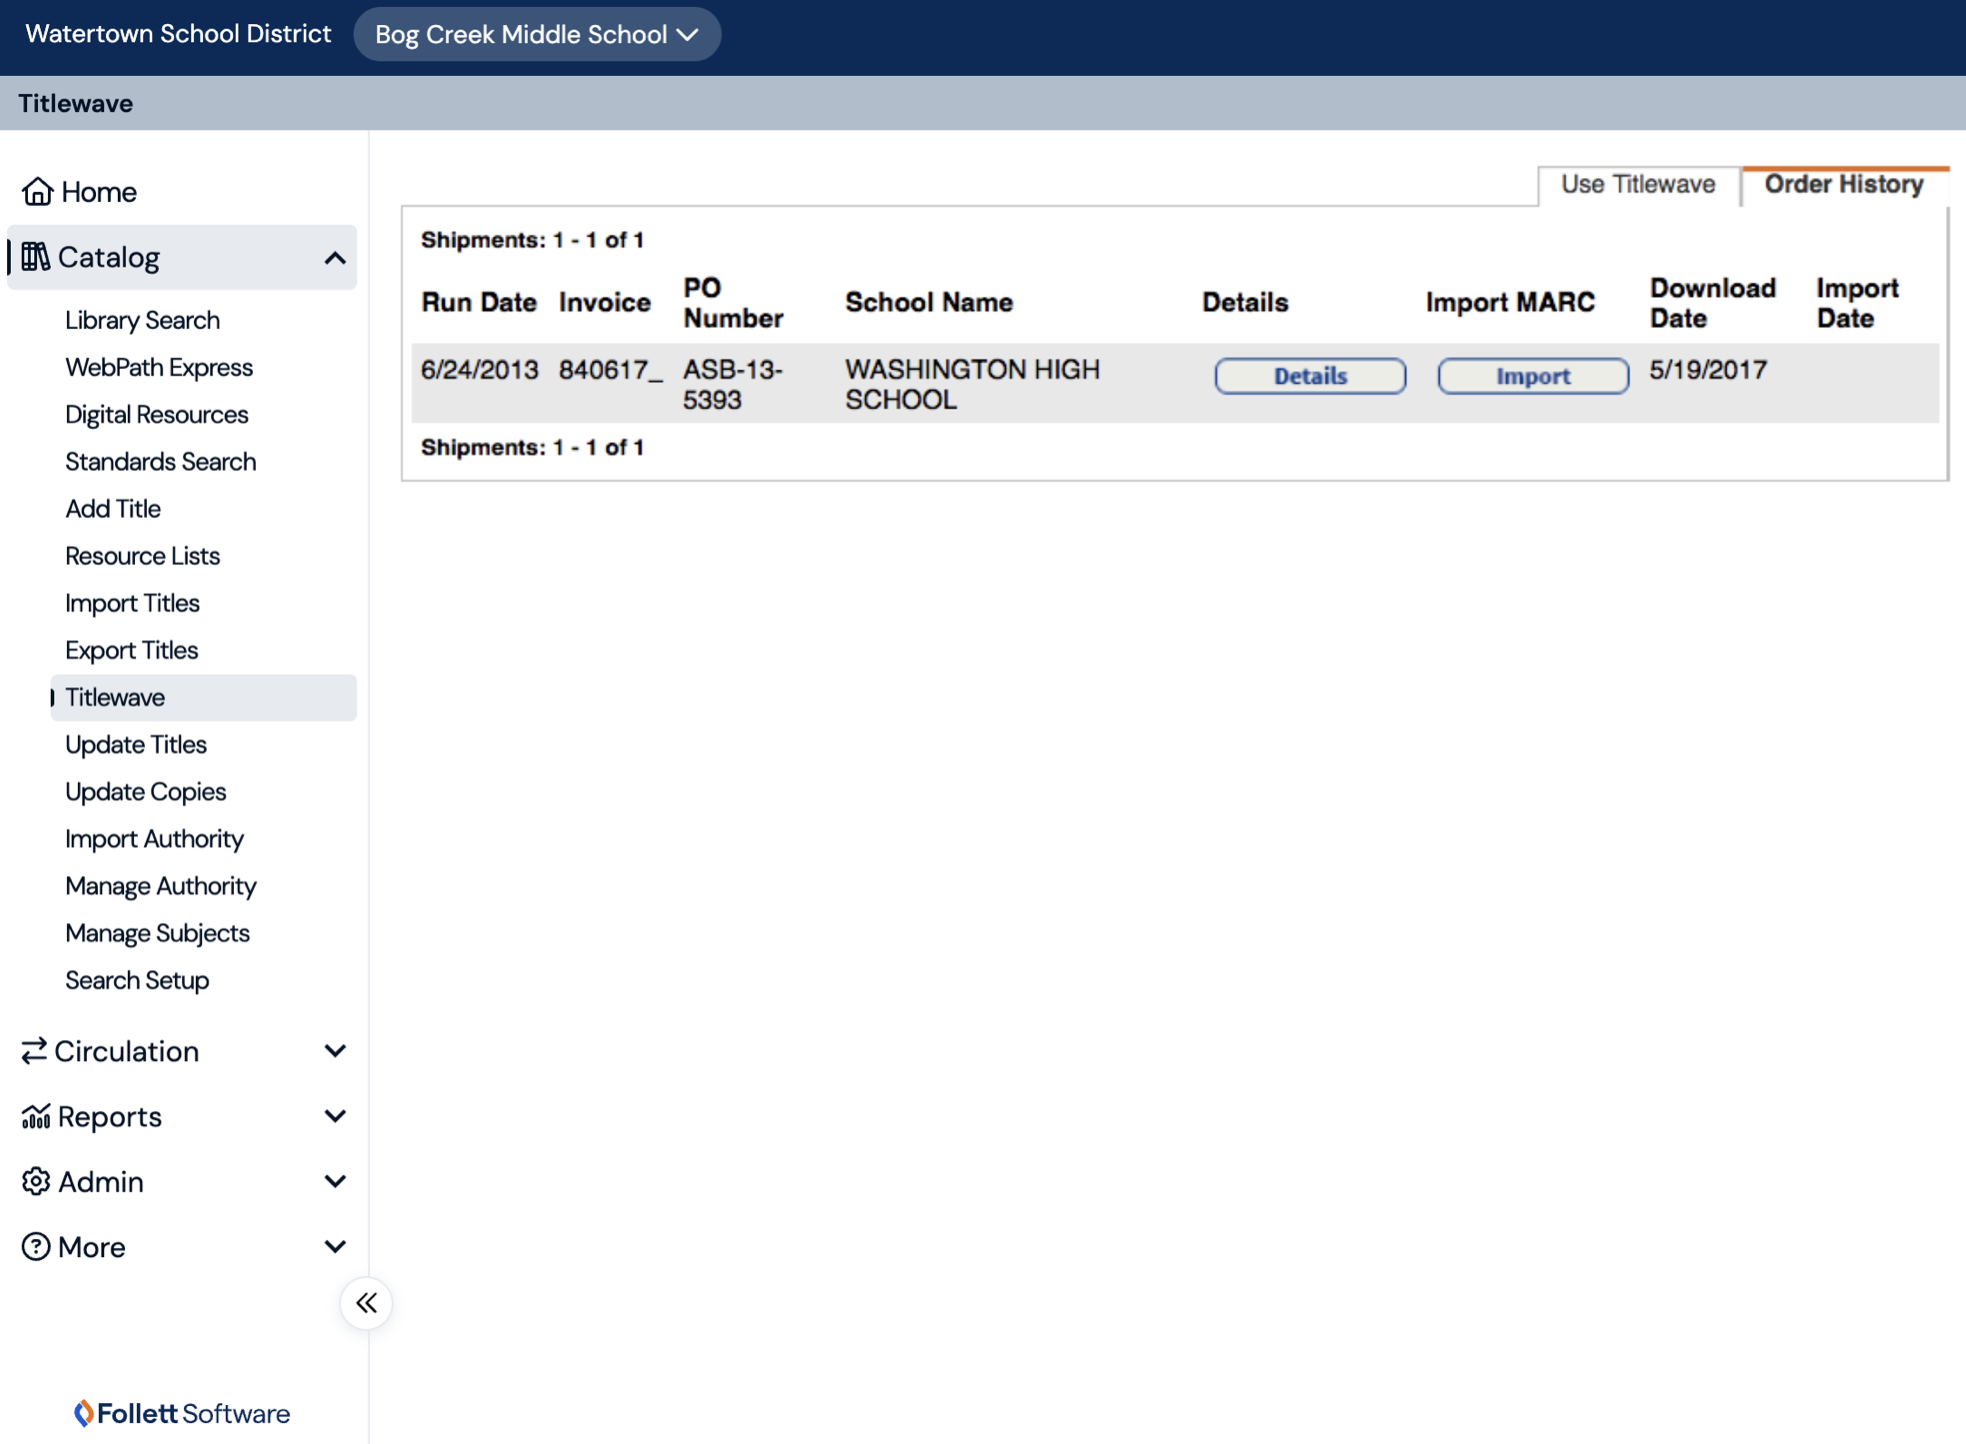Viewport: 1966px width, 1444px height.
Task: Click the Circulation arrows icon
Action: (x=34, y=1051)
